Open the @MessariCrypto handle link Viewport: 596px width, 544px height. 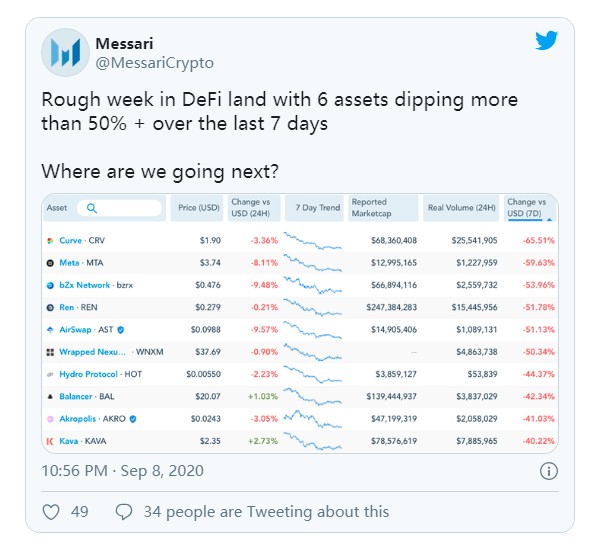(x=154, y=63)
